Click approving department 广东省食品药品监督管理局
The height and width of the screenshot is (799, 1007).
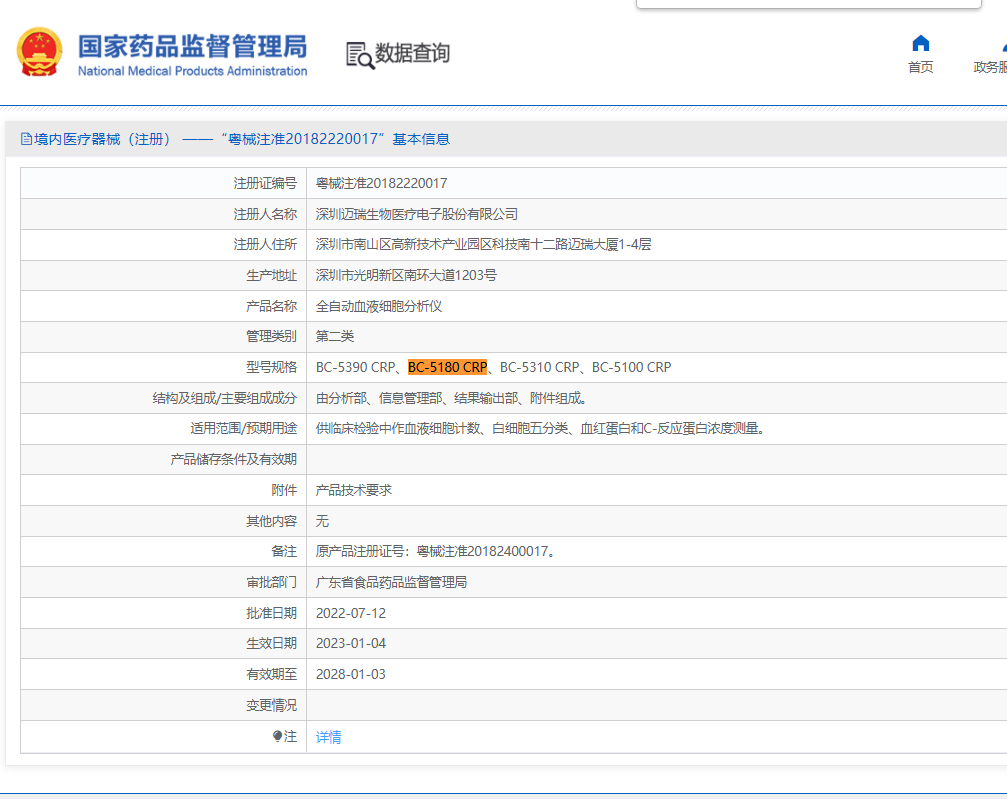(391, 582)
